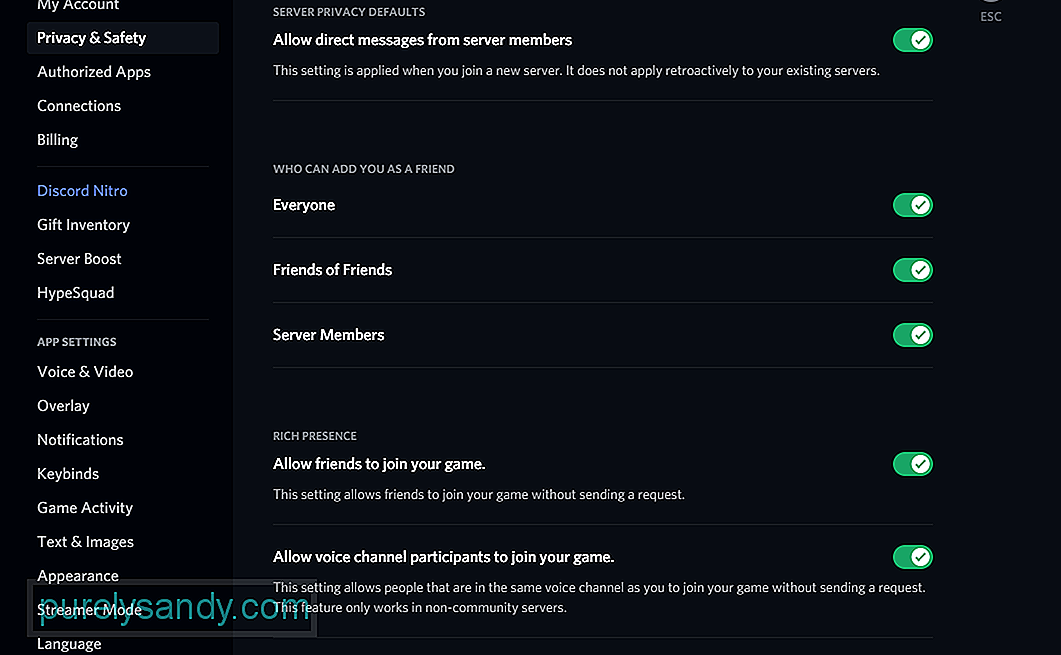Go to Connections settings

[79, 106]
